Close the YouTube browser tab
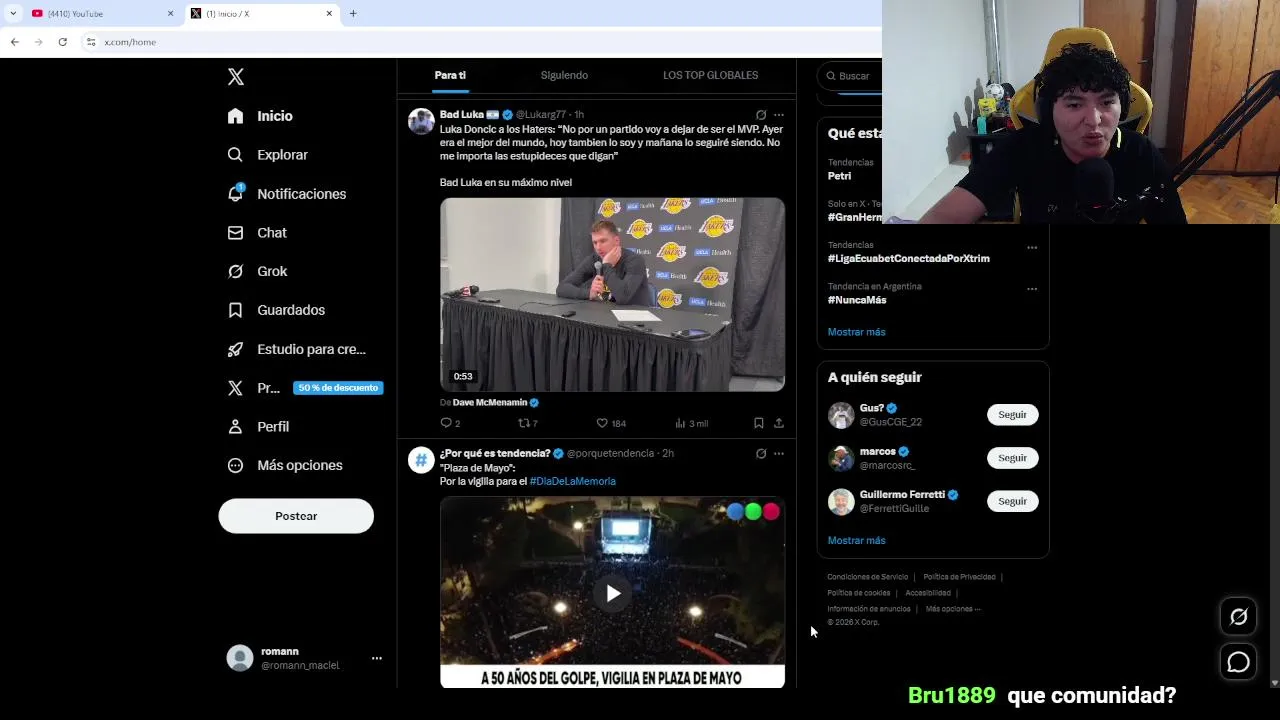Screen dimensions: 1280x720 170,14
